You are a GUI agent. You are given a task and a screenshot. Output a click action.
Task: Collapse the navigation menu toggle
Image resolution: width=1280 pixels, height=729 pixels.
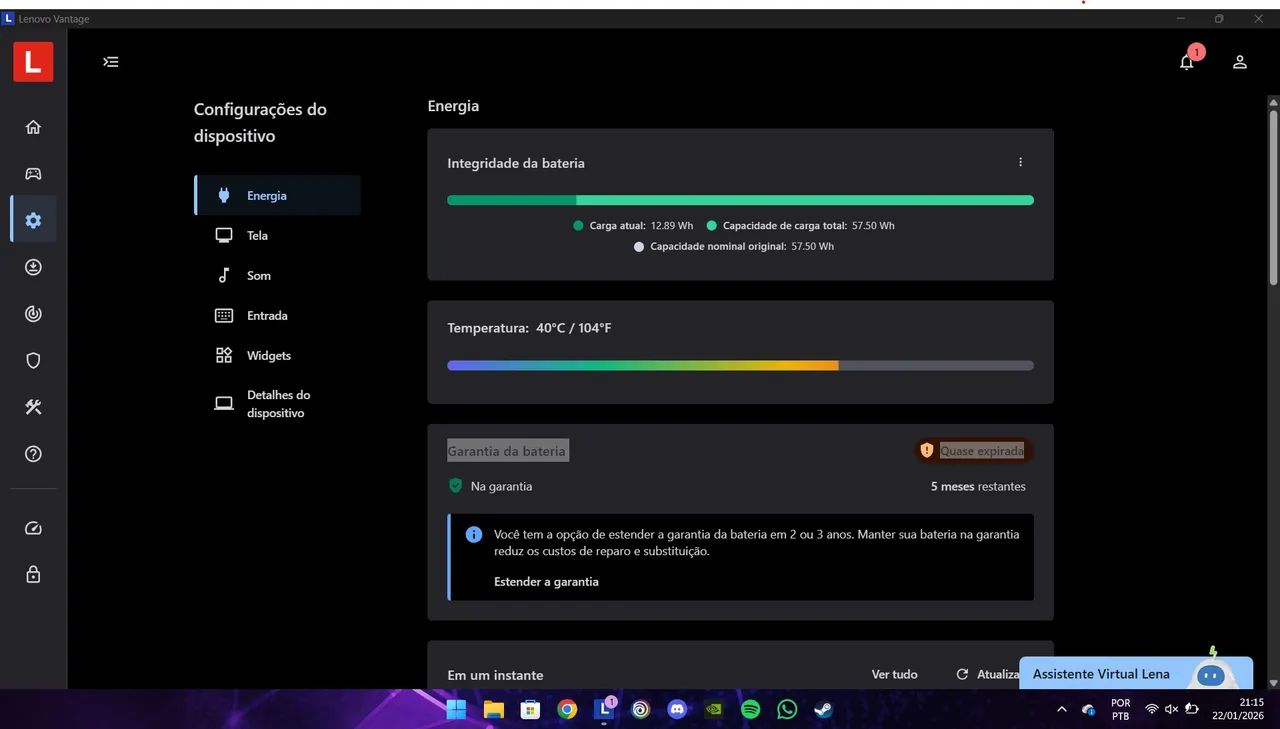(111, 62)
